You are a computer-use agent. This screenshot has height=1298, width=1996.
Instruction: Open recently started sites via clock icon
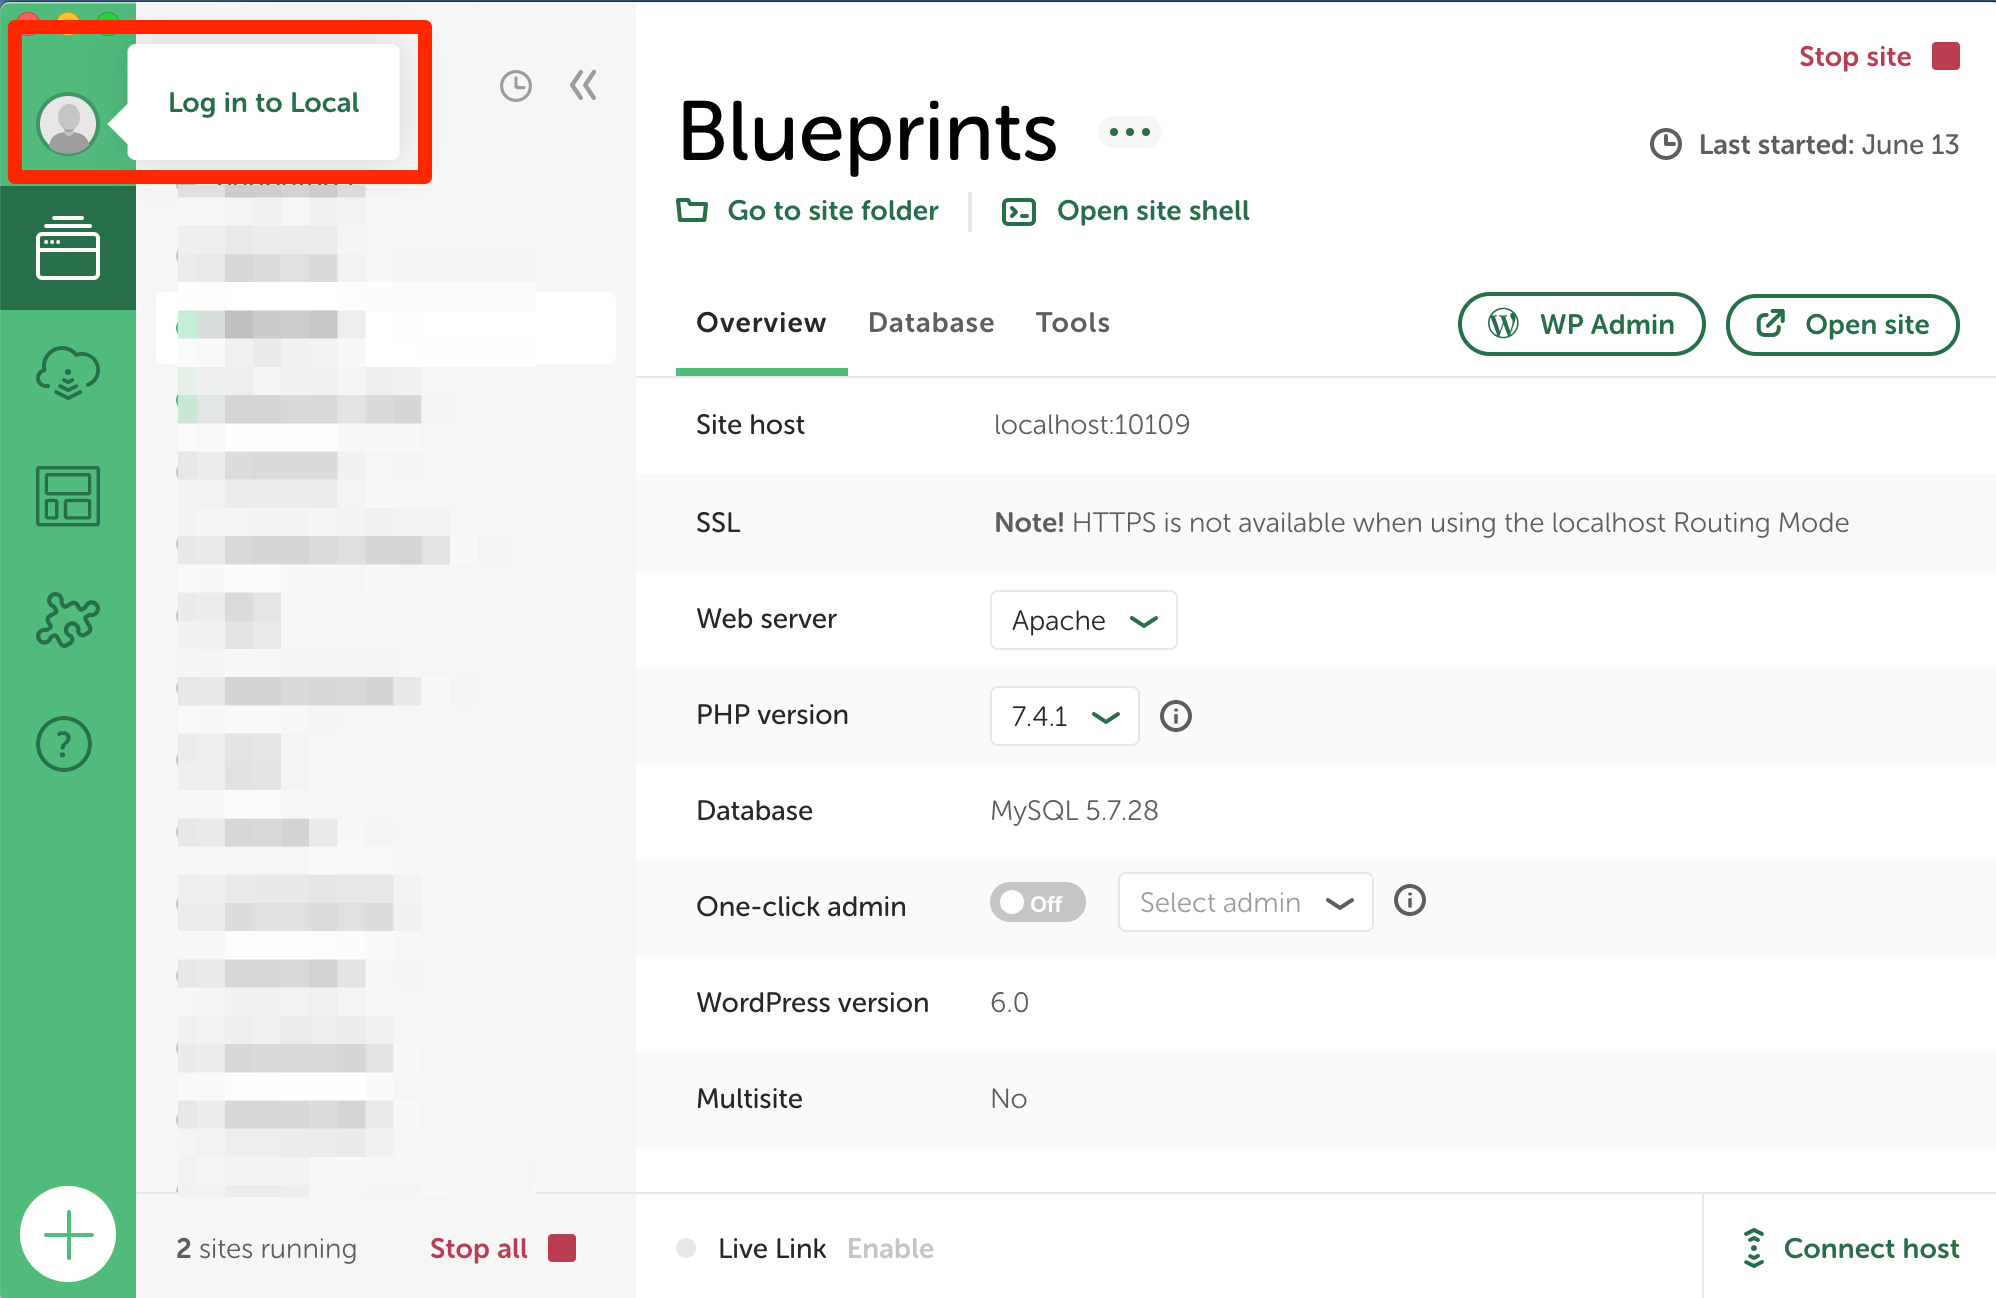tap(515, 86)
